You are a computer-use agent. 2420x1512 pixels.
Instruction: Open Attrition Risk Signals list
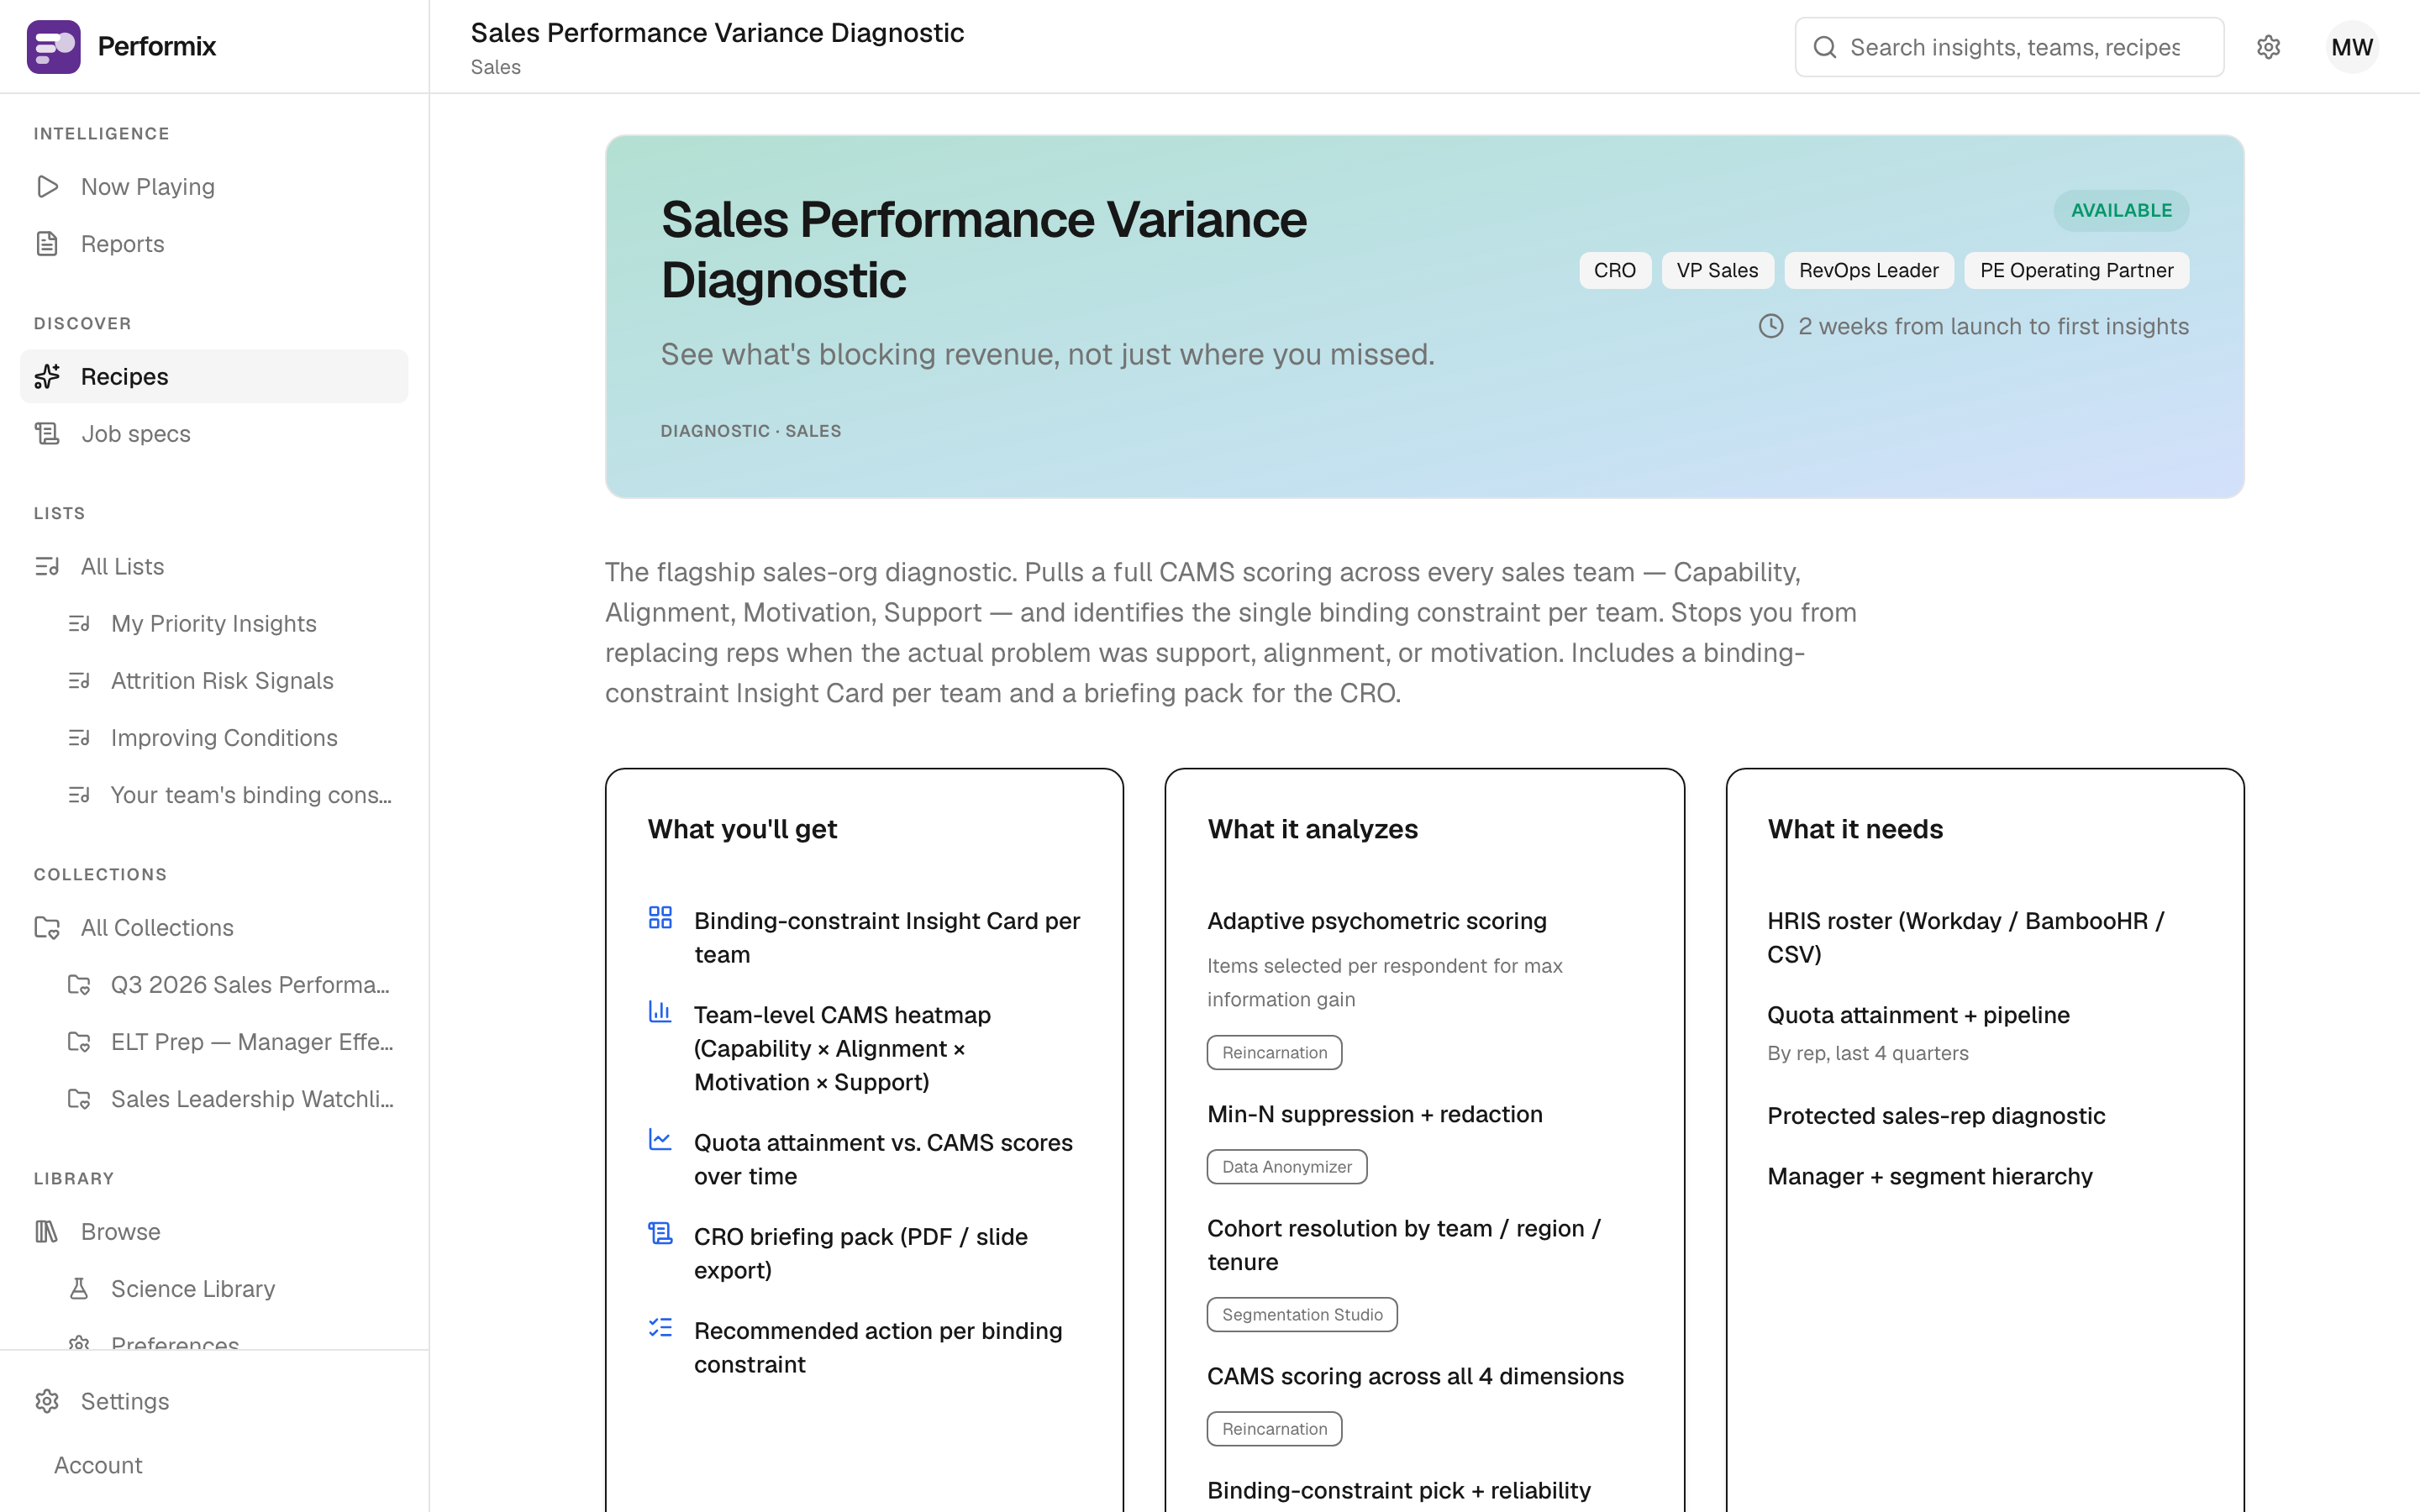[x=230, y=680]
